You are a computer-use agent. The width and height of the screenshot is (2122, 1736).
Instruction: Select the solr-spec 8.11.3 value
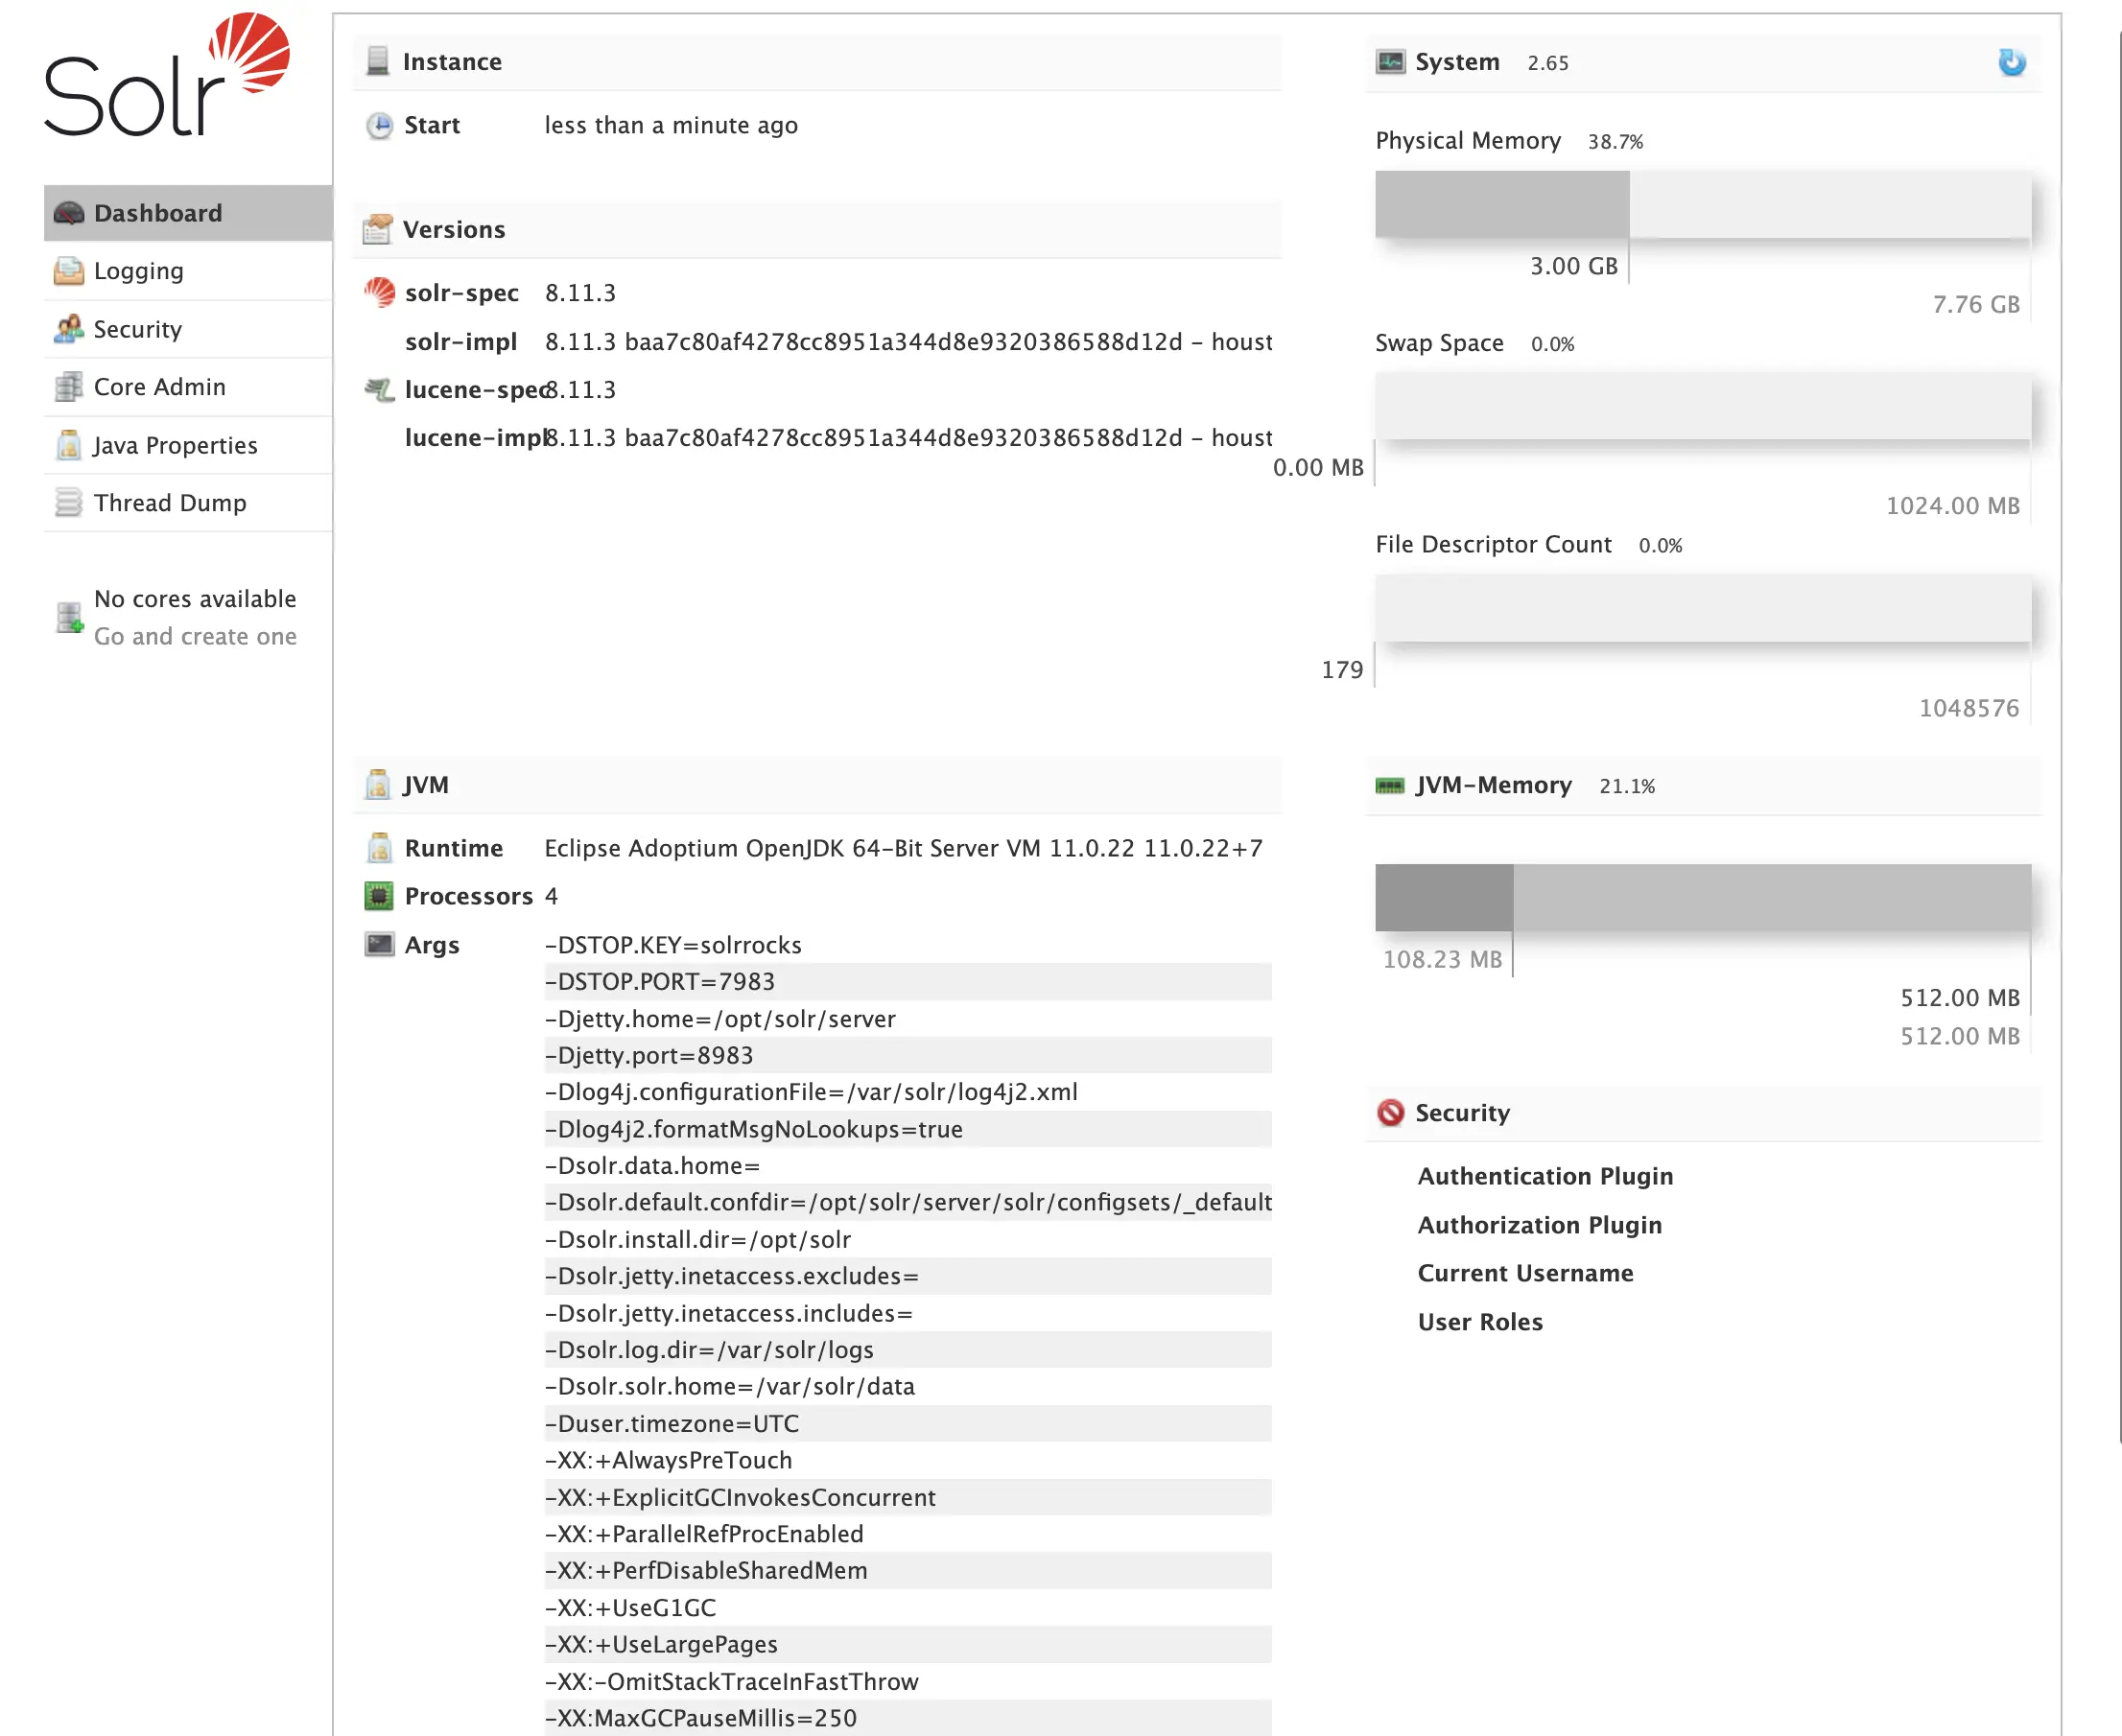tap(580, 293)
